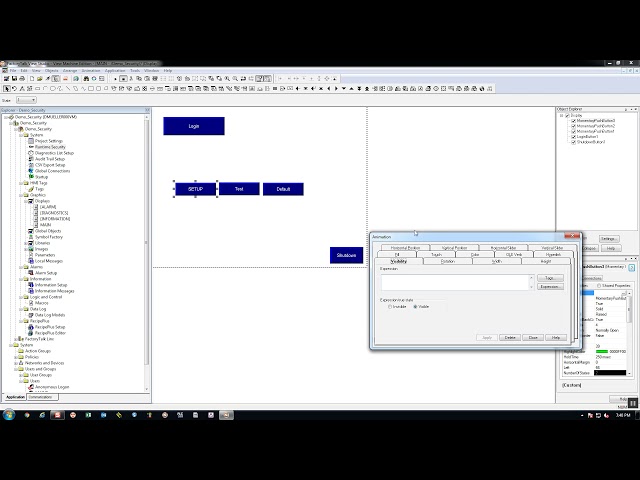Screen dimensions: 640x480
Task: Switch to the Touch tab
Action: click(436, 254)
